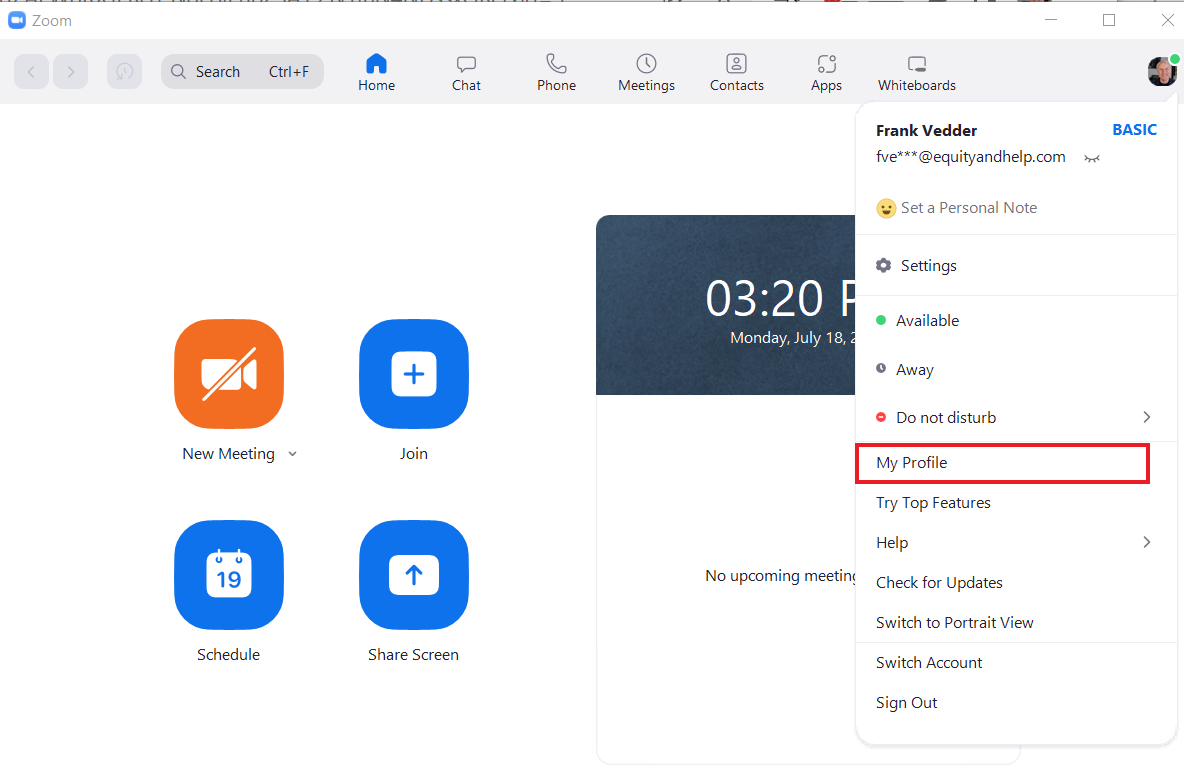The width and height of the screenshot is (1184, 778).
Task: Click the Share Screen label text
Action: click(x=413, y=655)
